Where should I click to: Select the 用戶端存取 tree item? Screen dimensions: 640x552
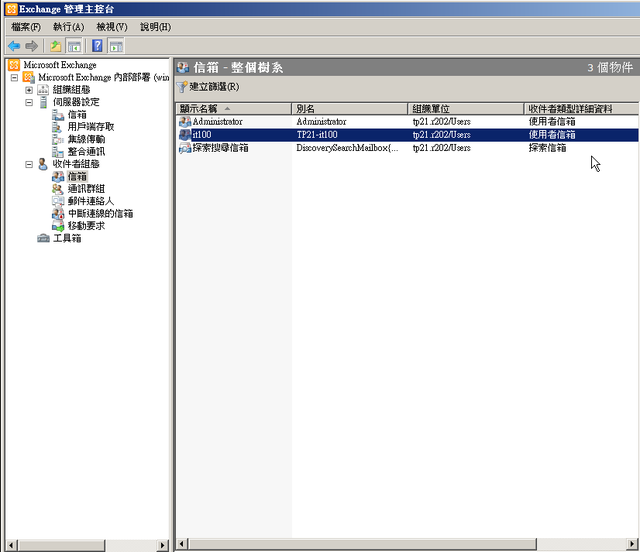(x=91, y=127)
